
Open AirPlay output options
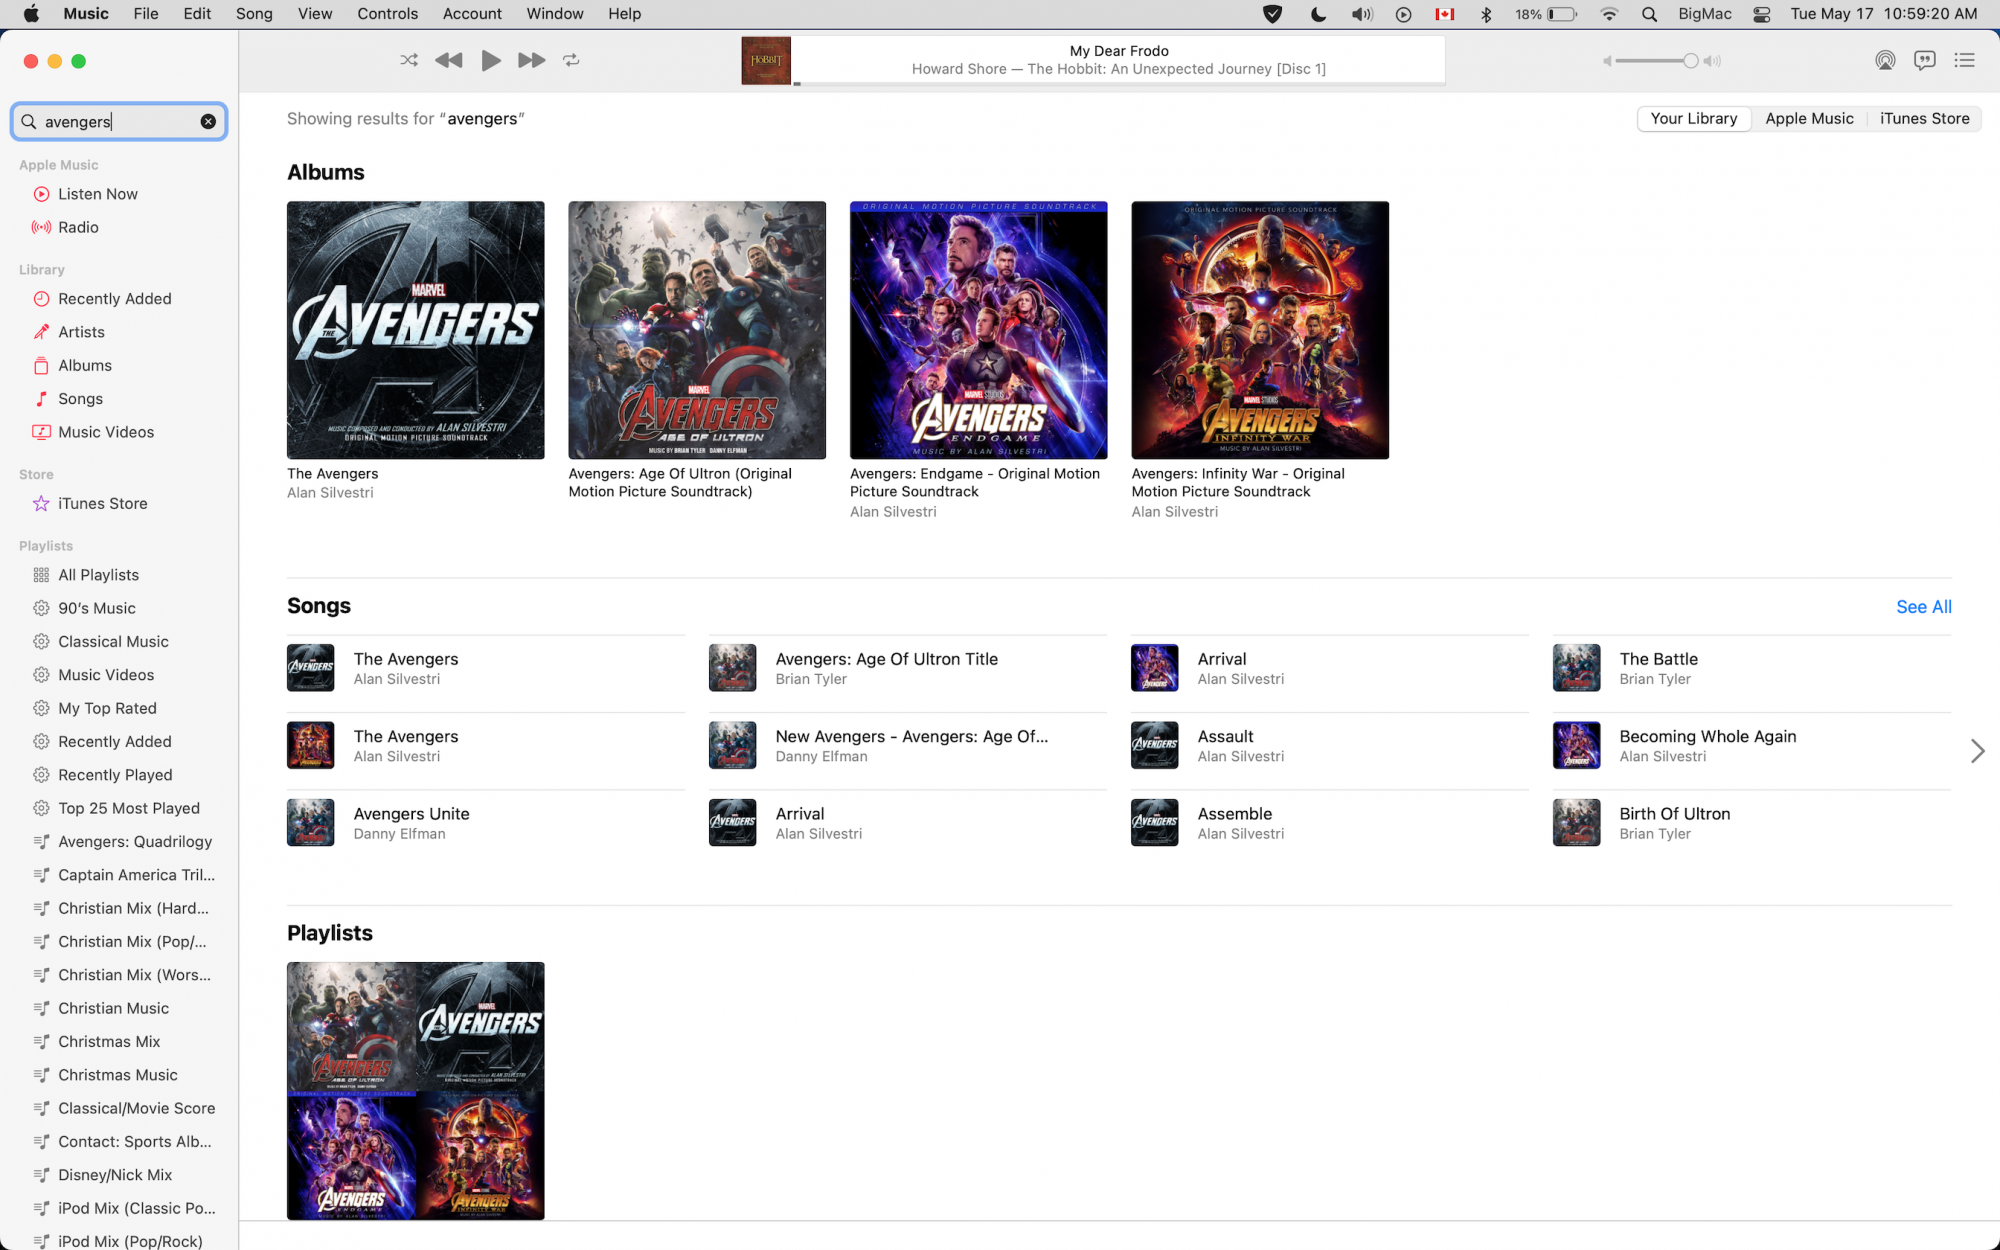tap(1885, 60)
